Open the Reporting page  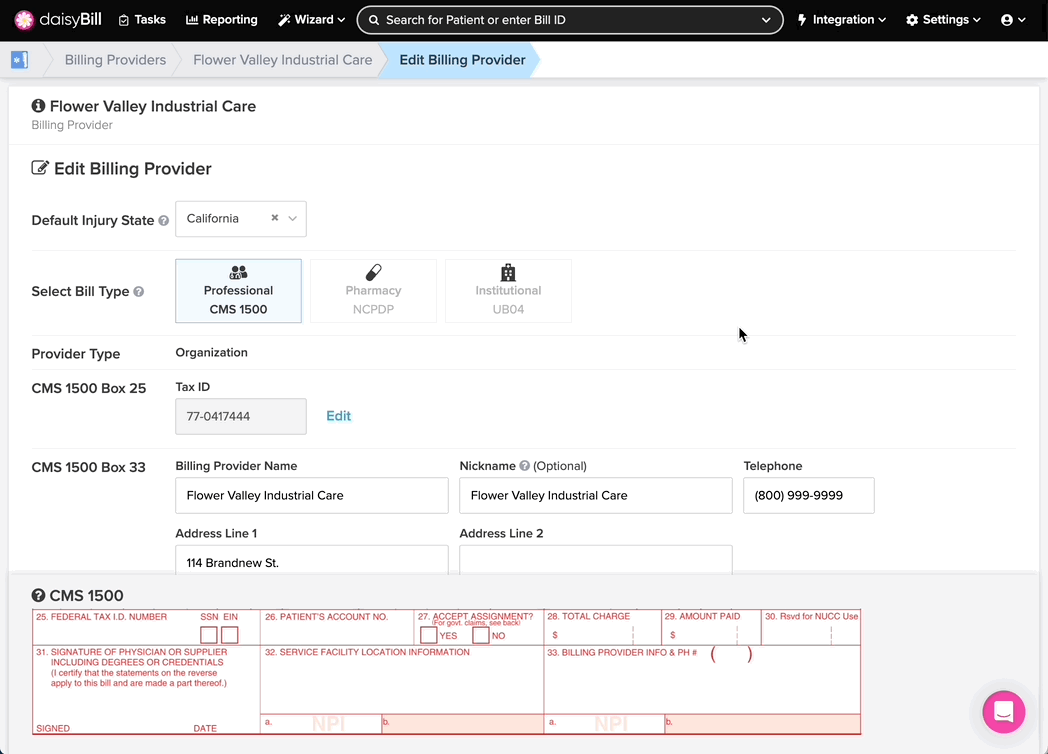pos(221,20)
